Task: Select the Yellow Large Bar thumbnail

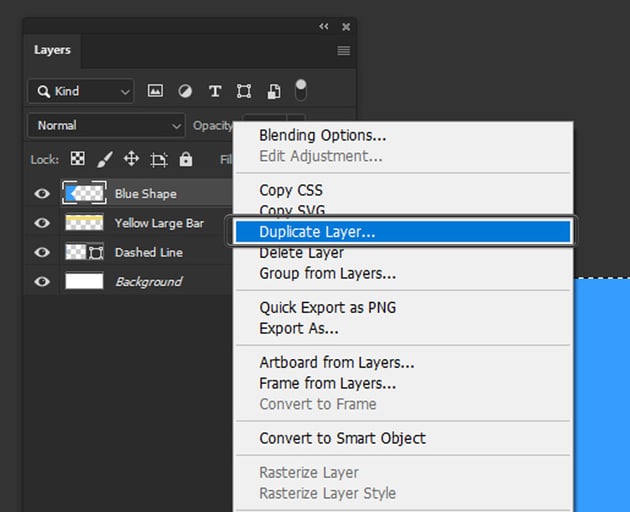Action: (84, 223)
